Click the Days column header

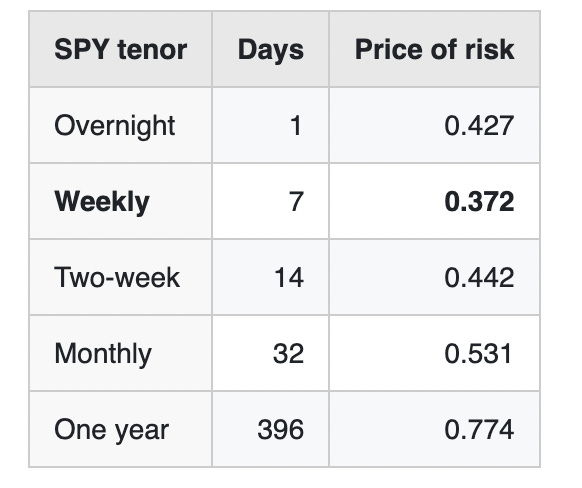(271, 49)
